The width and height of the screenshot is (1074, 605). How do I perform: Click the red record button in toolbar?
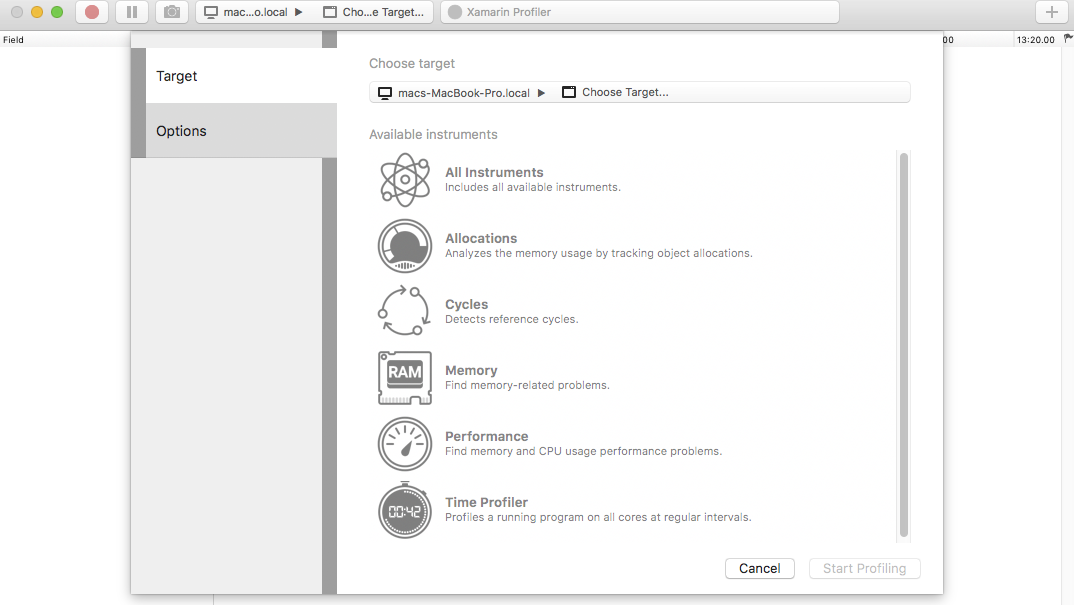92,12
